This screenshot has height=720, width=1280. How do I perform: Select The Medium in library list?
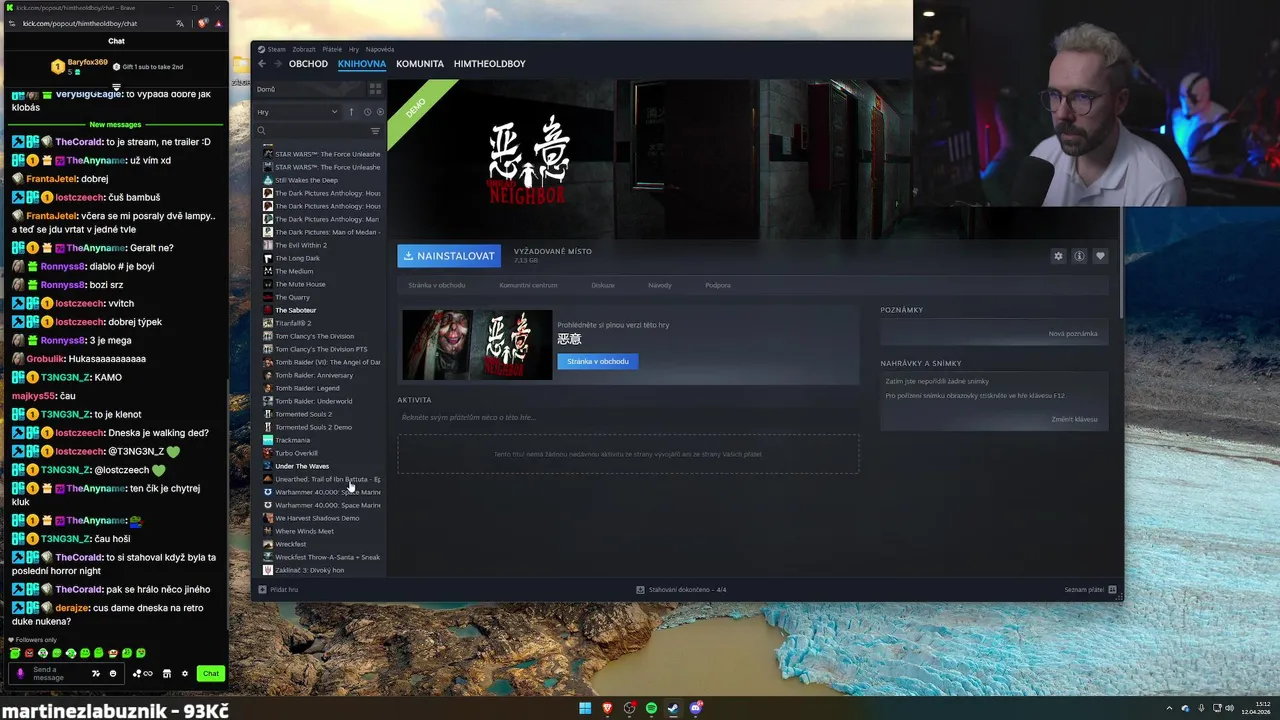294,271
